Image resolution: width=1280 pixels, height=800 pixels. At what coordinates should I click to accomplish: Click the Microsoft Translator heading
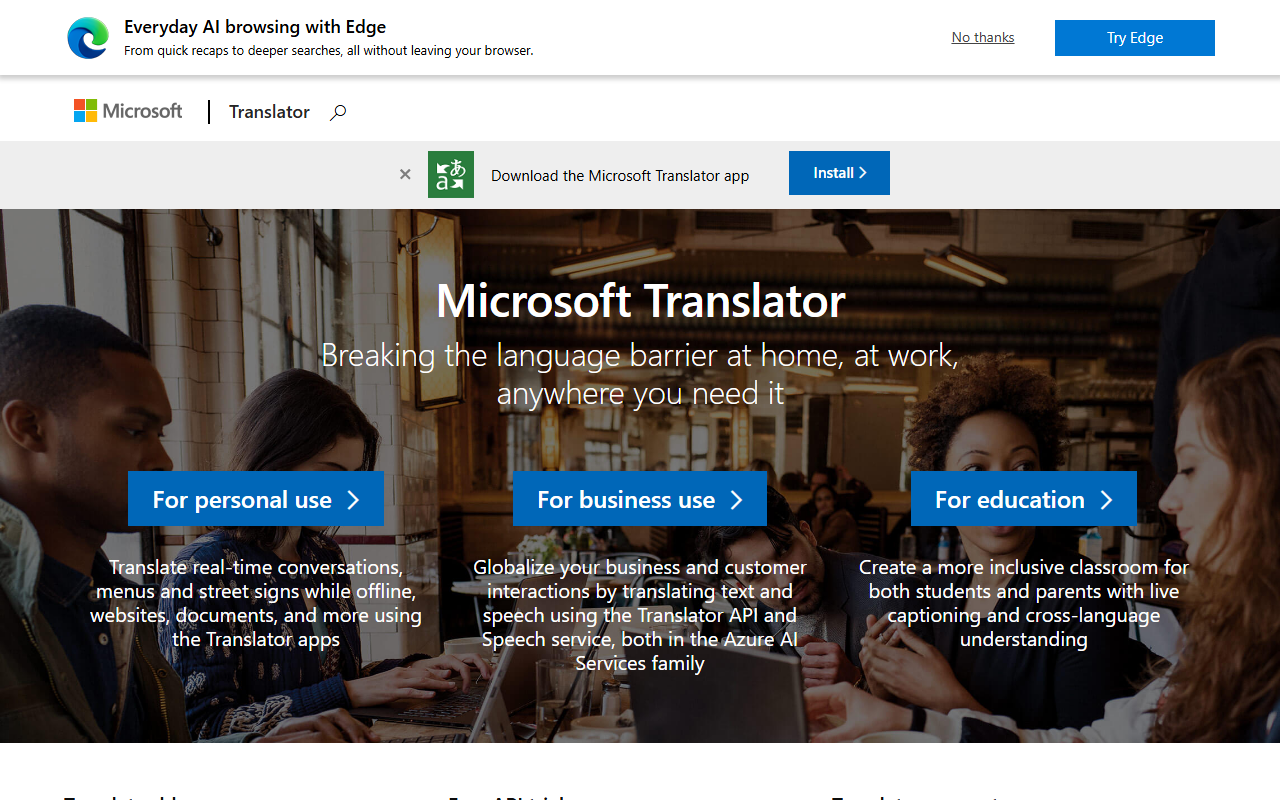click(x=640, y=300)
